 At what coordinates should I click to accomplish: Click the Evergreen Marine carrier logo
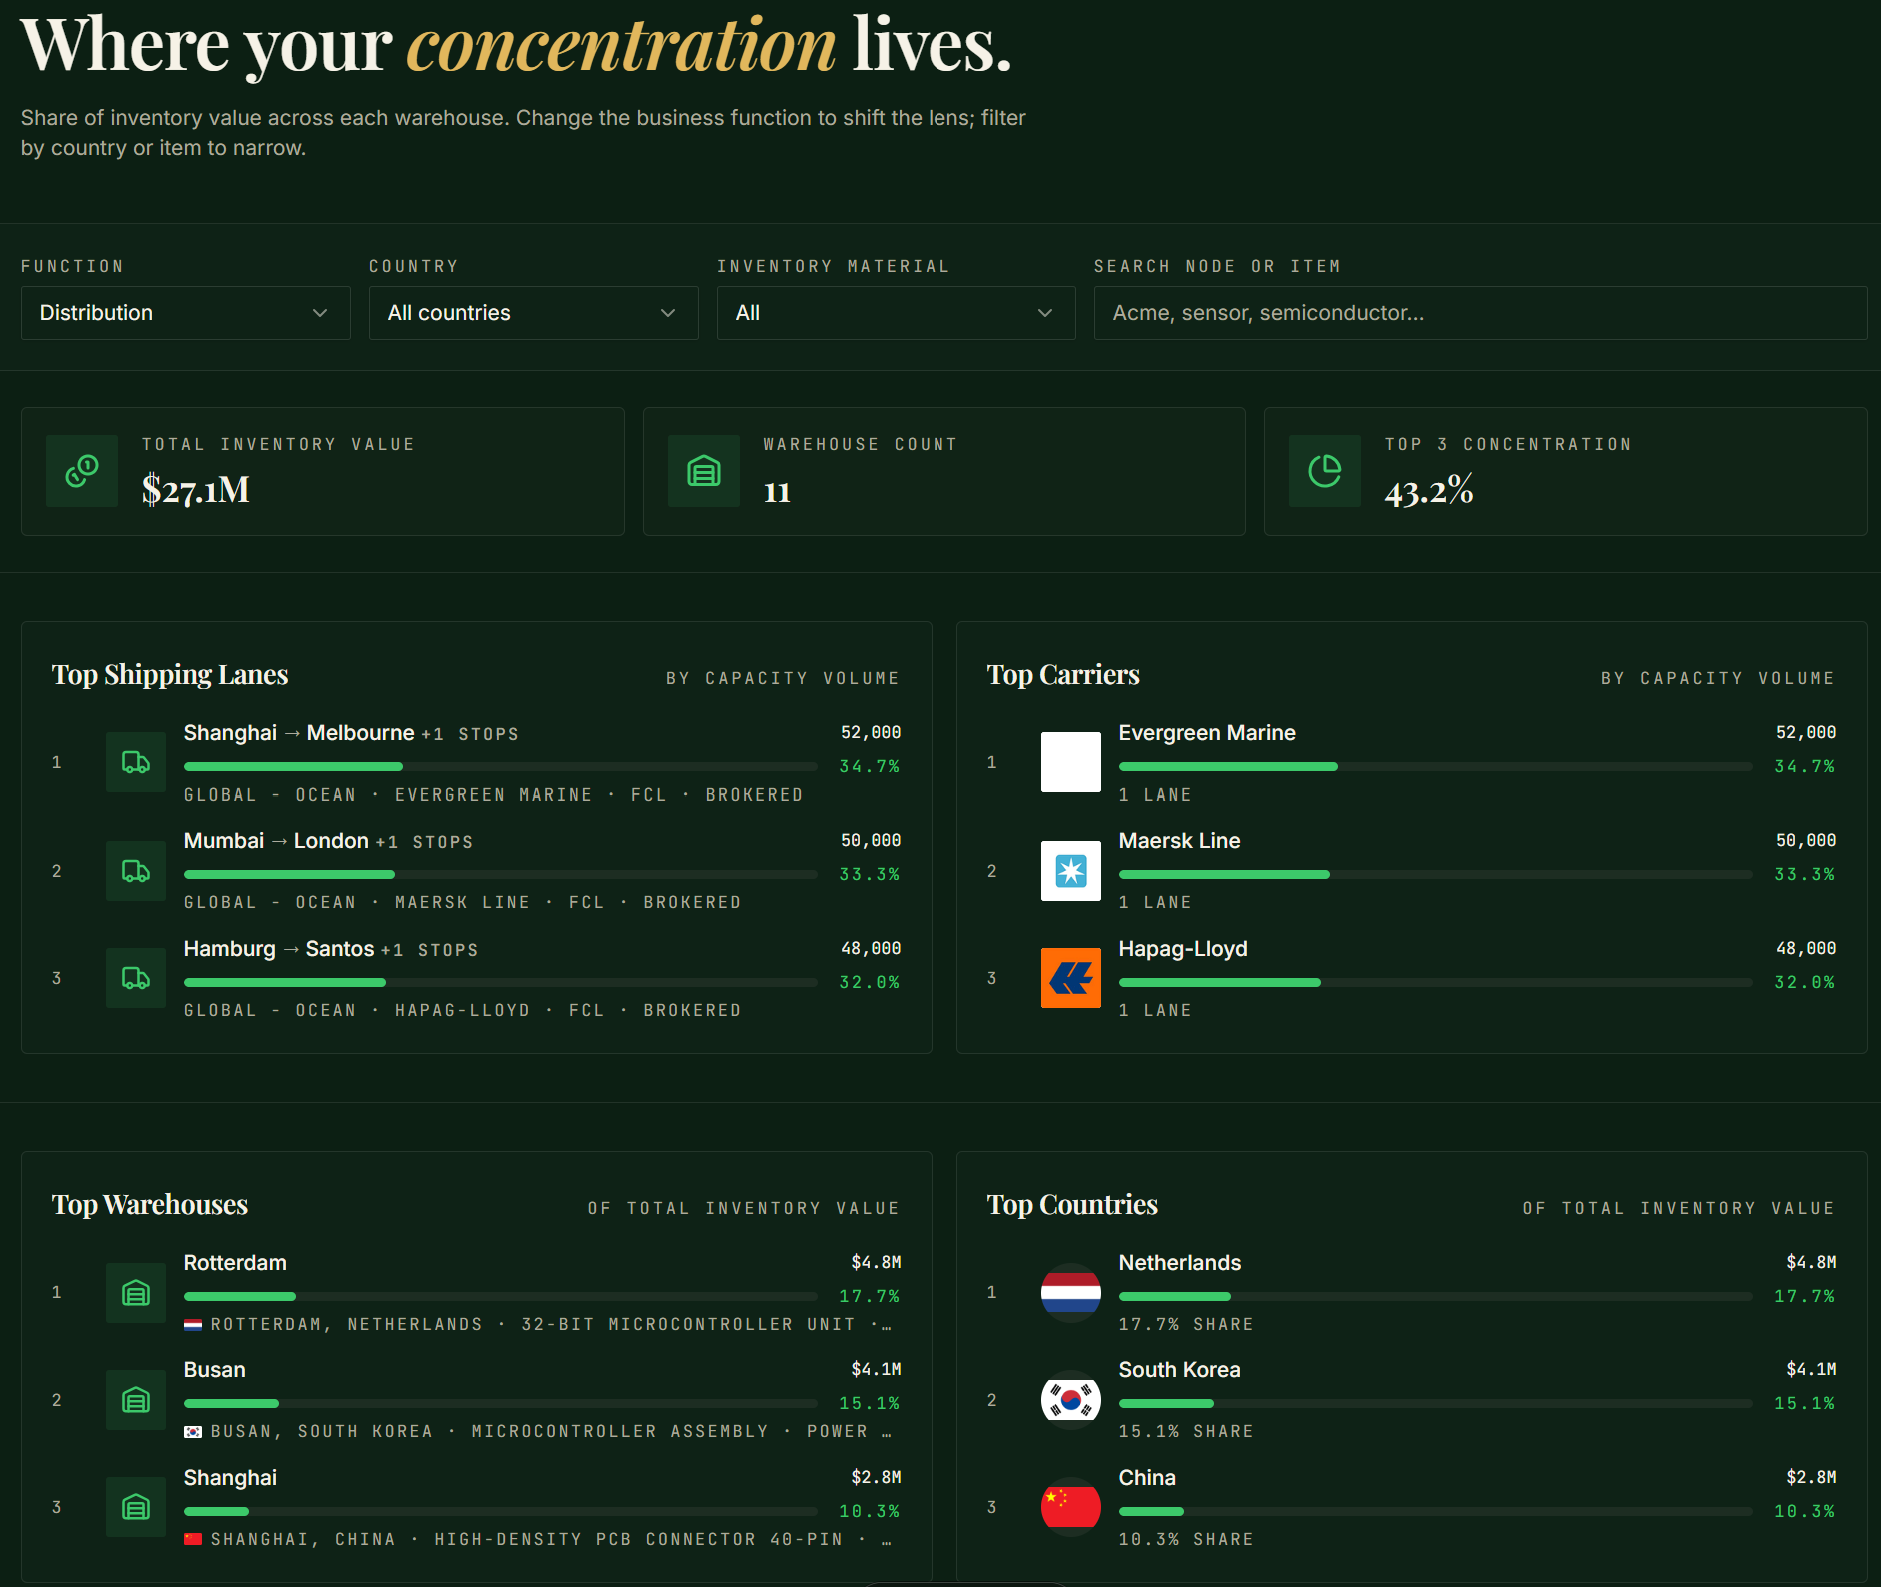1071,762
